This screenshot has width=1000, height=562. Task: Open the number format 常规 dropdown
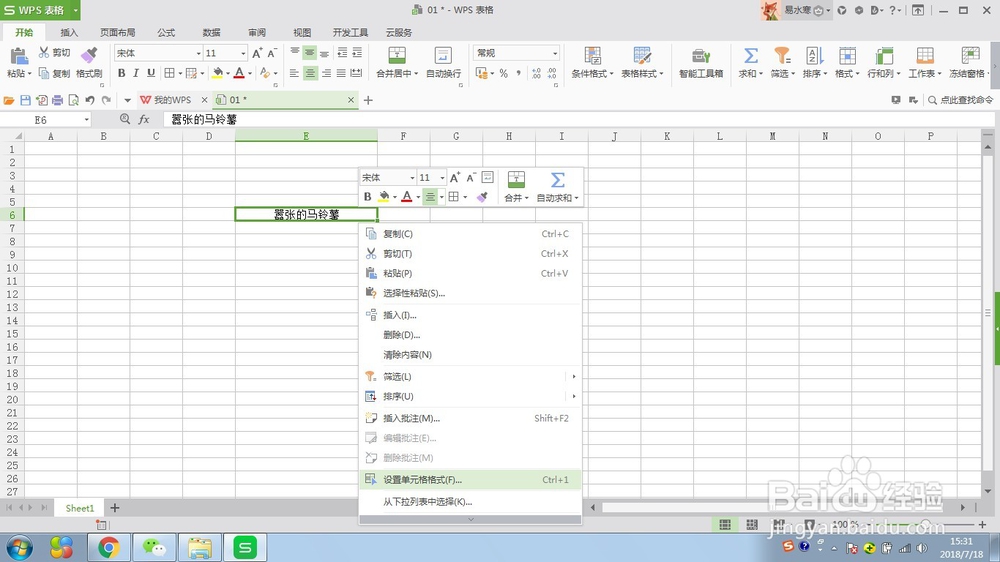tap(555, 53)
